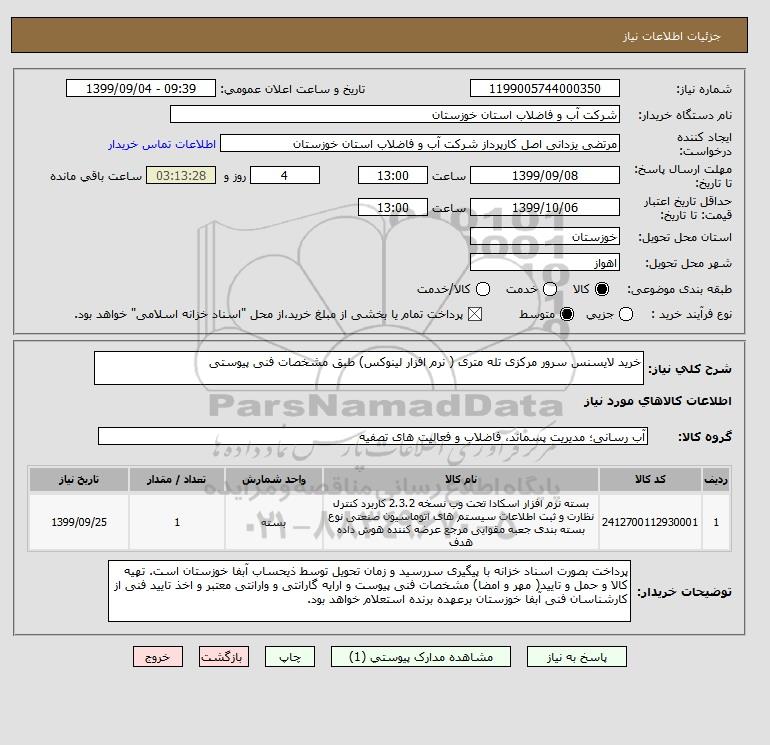
Task: Click the توضیحات خریدار label
Action: 685,592
